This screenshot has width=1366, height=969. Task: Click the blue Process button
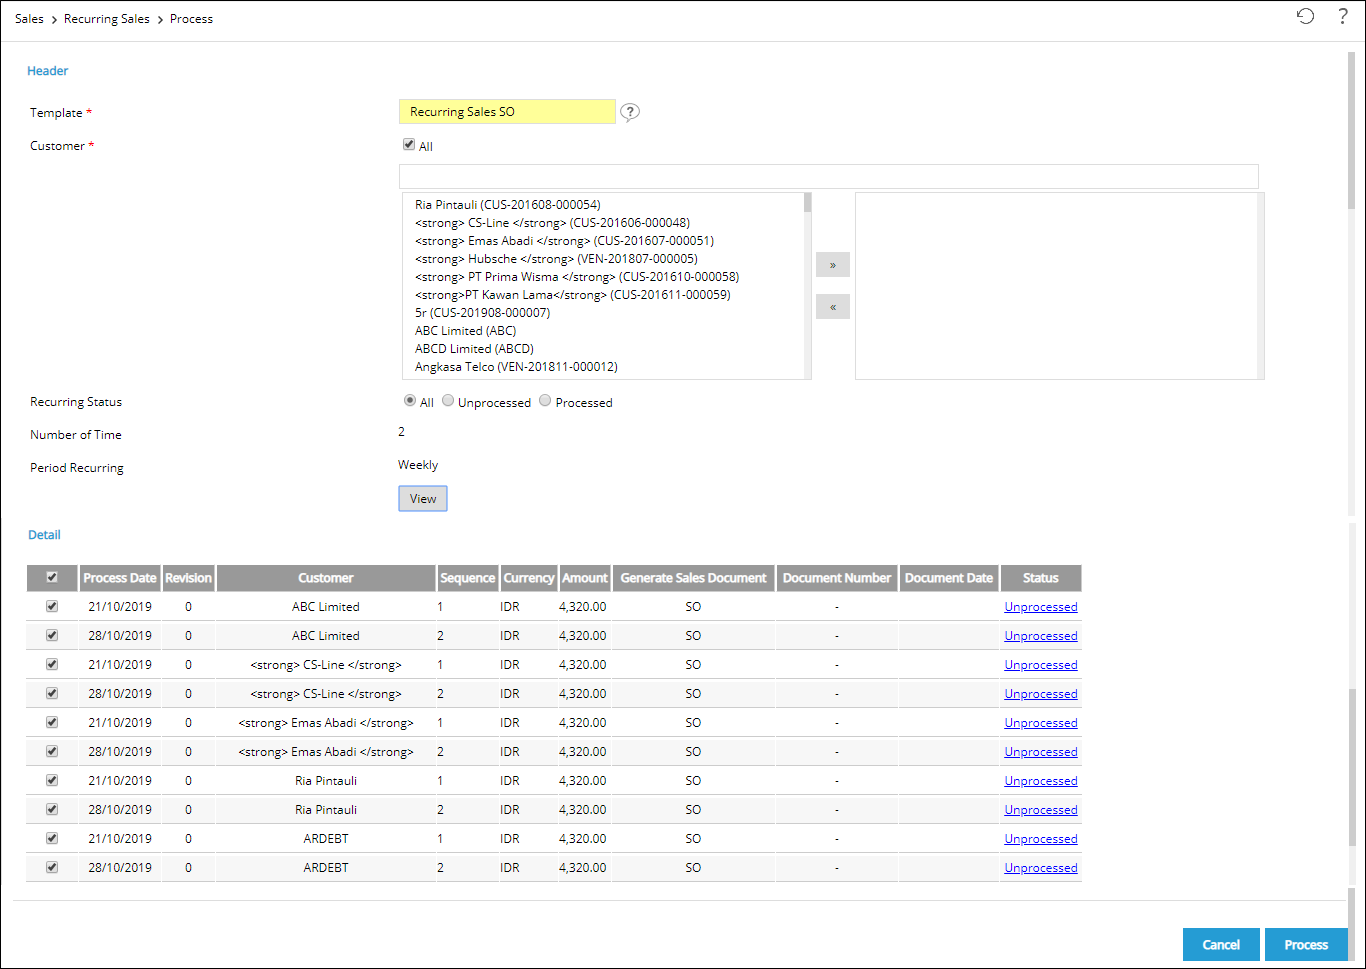tap(1306, 945)
